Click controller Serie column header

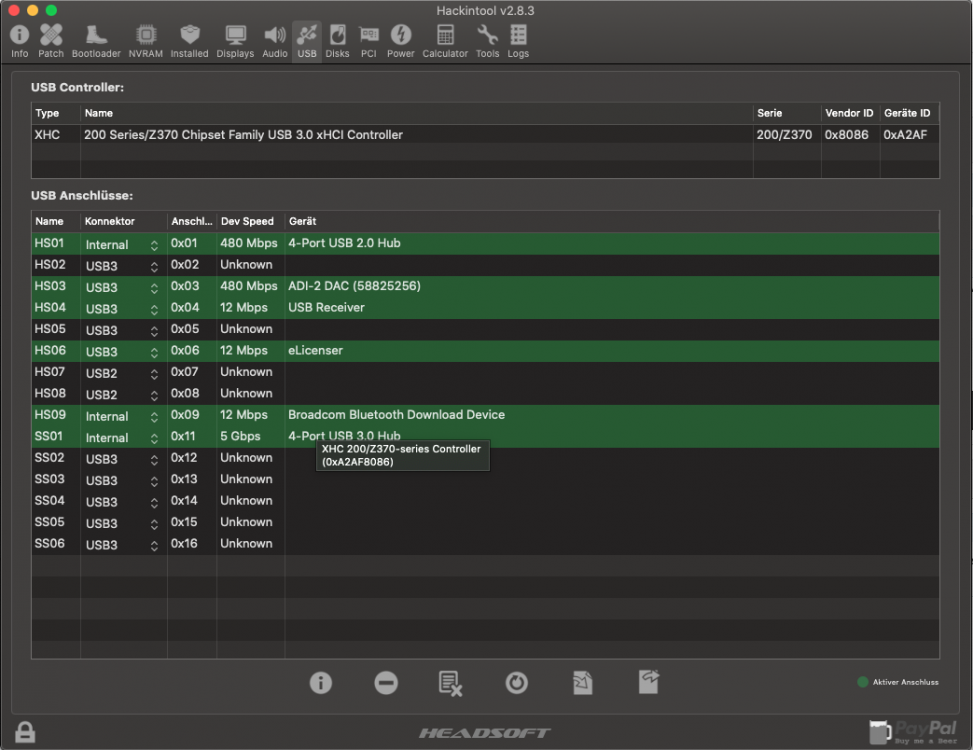787,113
